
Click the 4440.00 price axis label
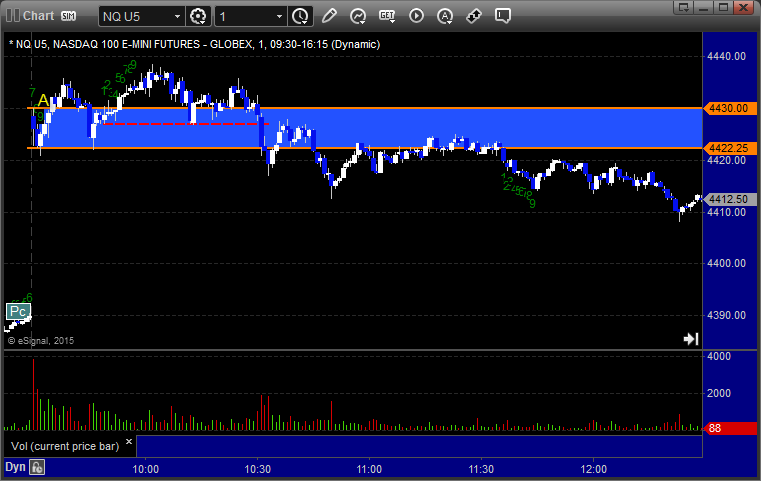(727, 56)
